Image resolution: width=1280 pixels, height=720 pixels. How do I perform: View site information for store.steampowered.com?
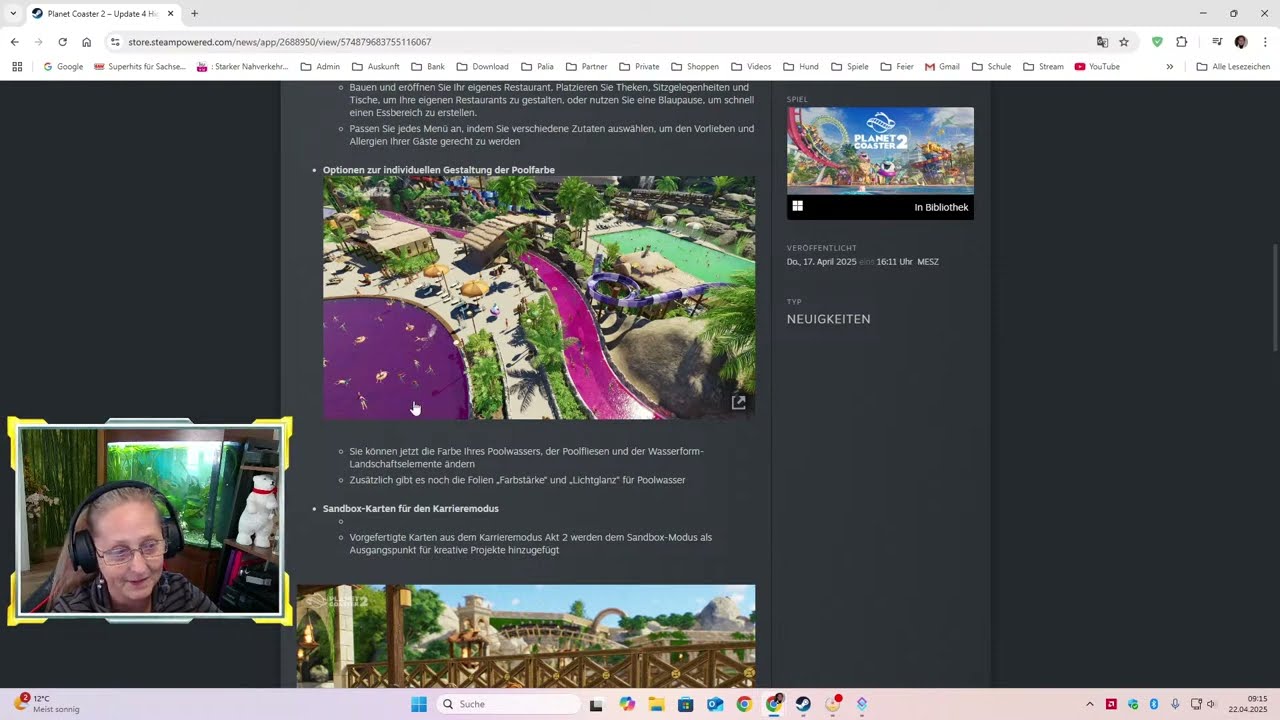(x=115, y=42)
